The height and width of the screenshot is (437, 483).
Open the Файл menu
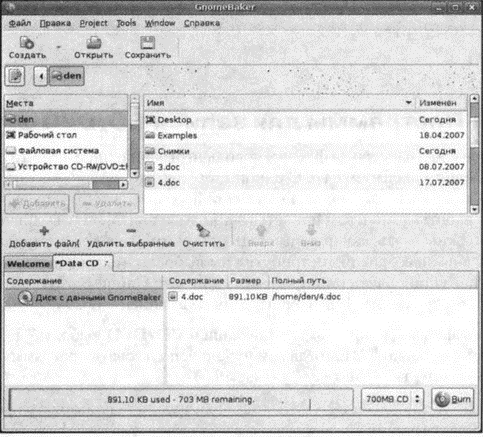click(20, 23)
